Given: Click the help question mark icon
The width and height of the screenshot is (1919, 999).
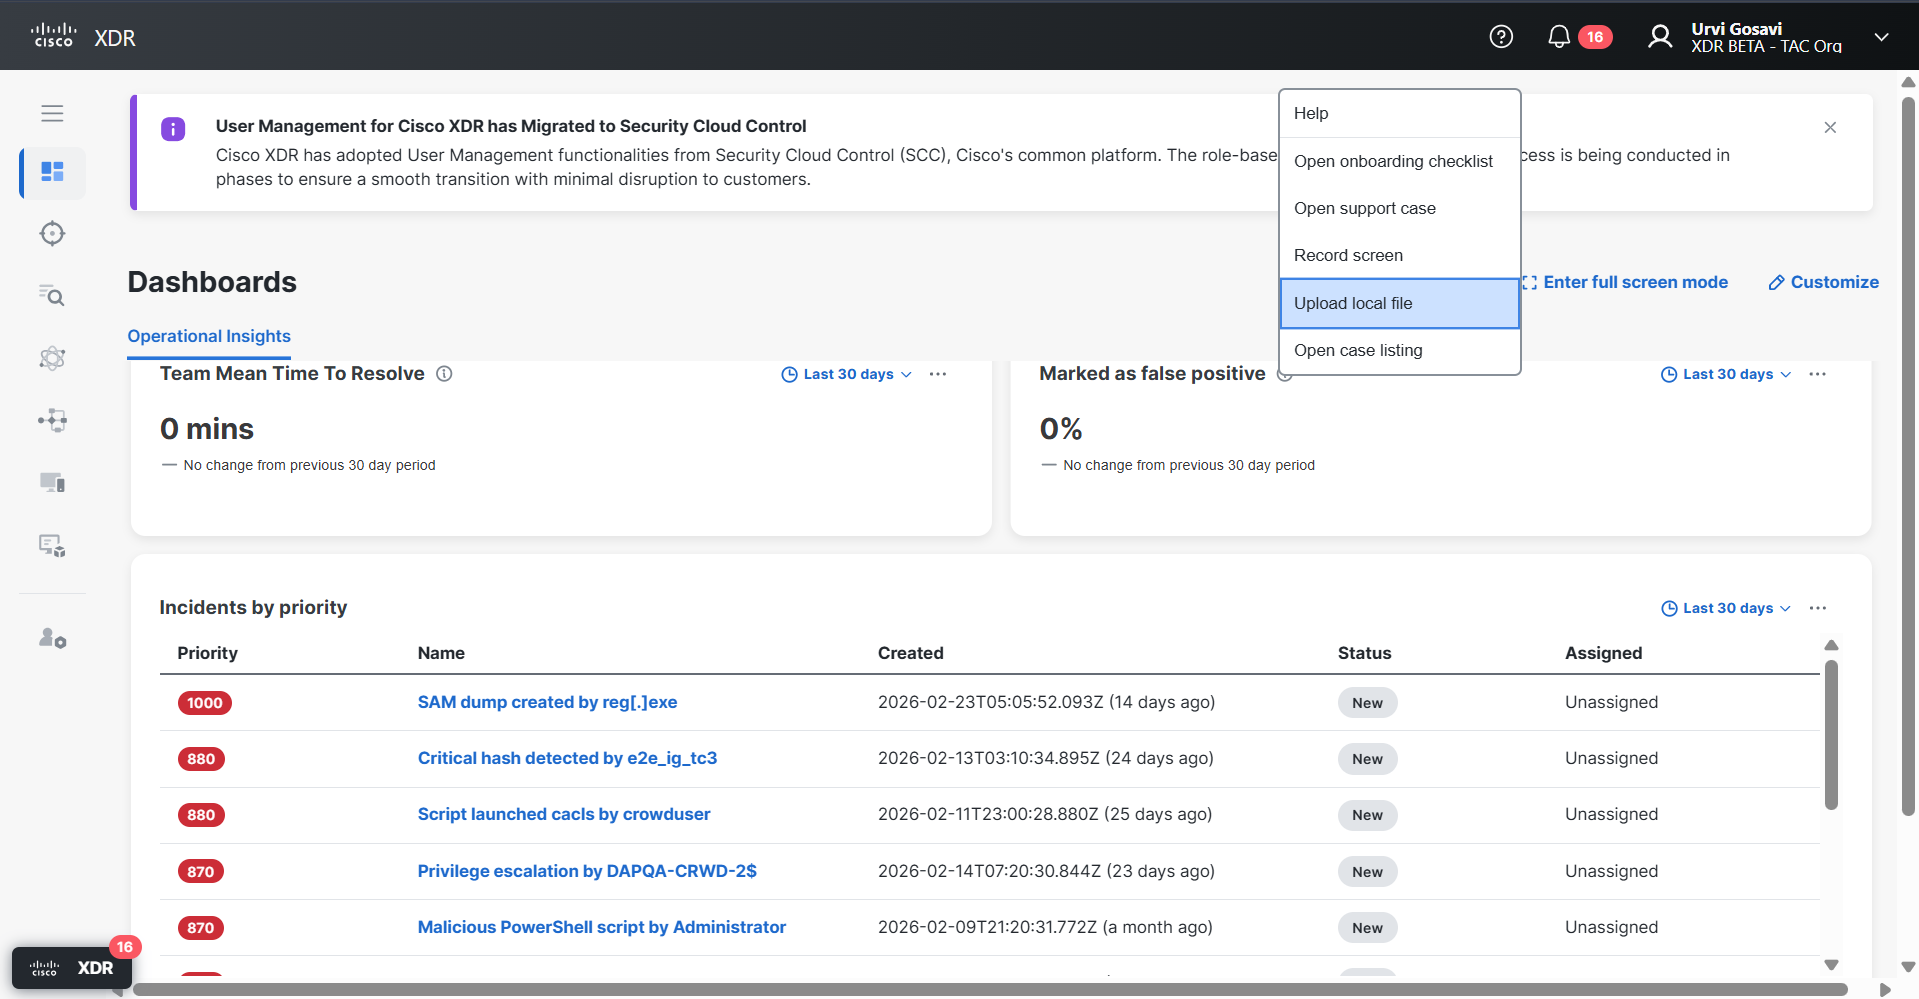Looking at the screenshot, I should [x=1501, y=36].
